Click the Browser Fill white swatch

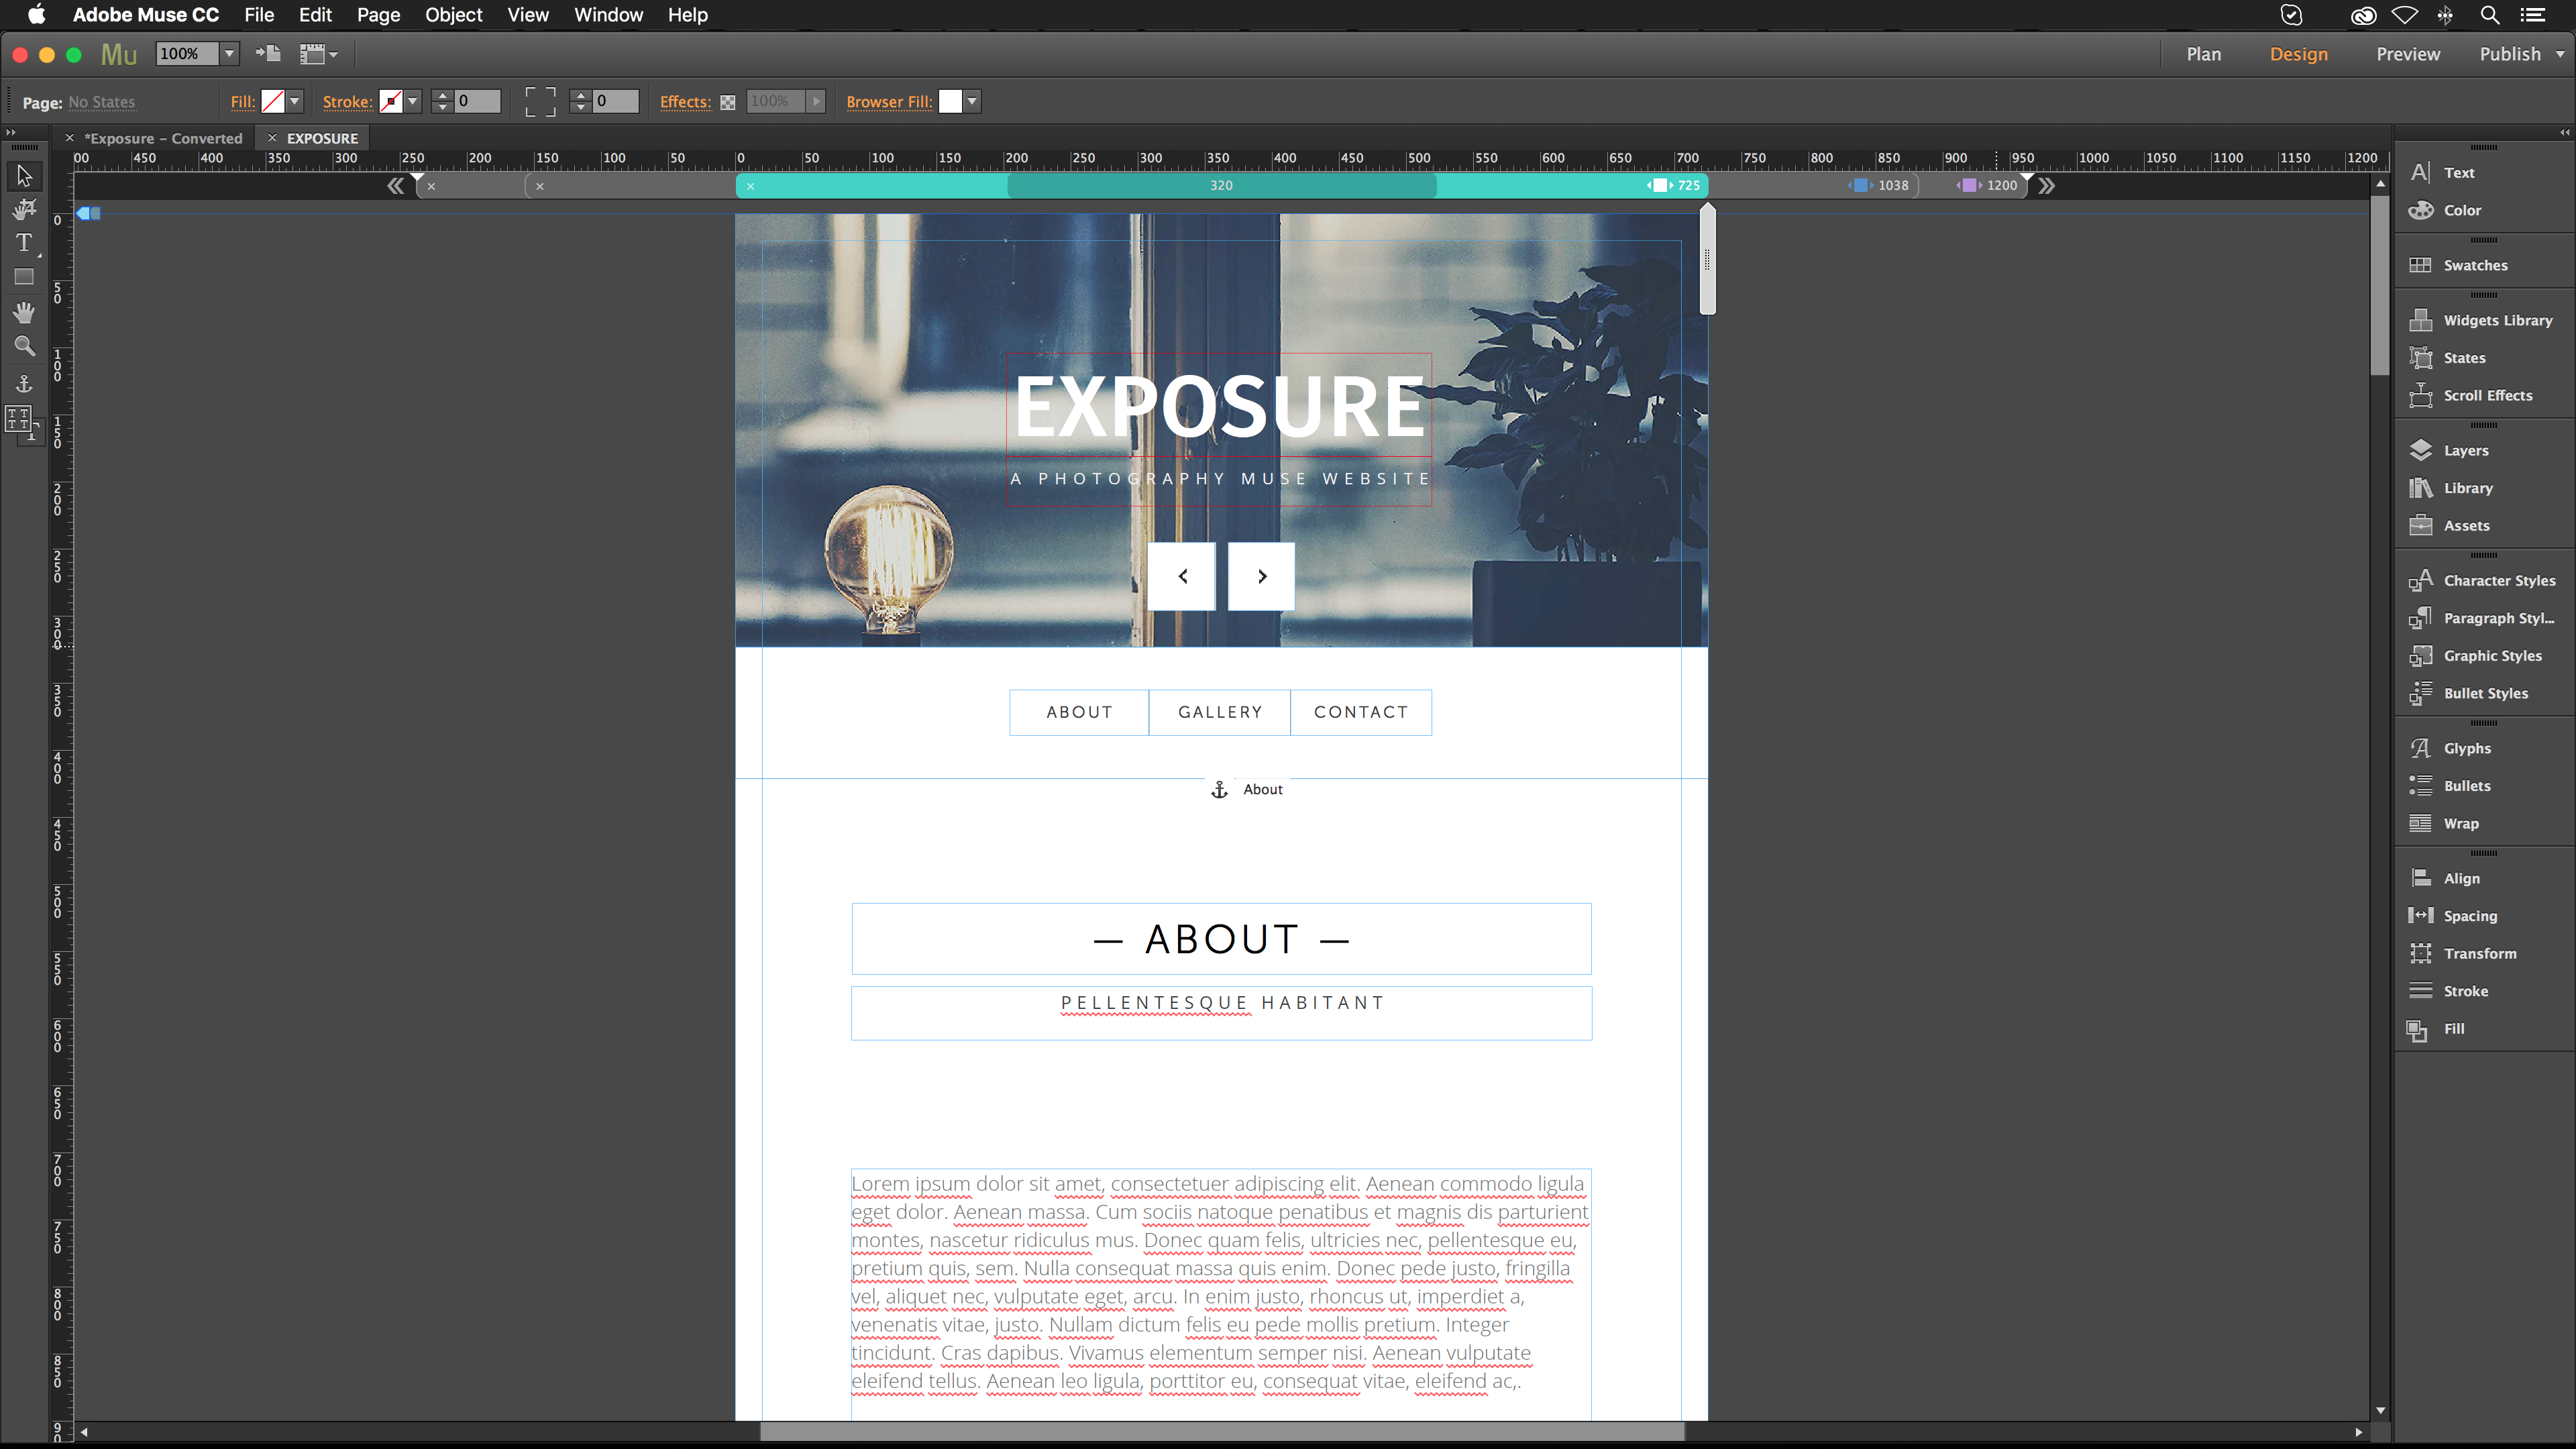950,101
